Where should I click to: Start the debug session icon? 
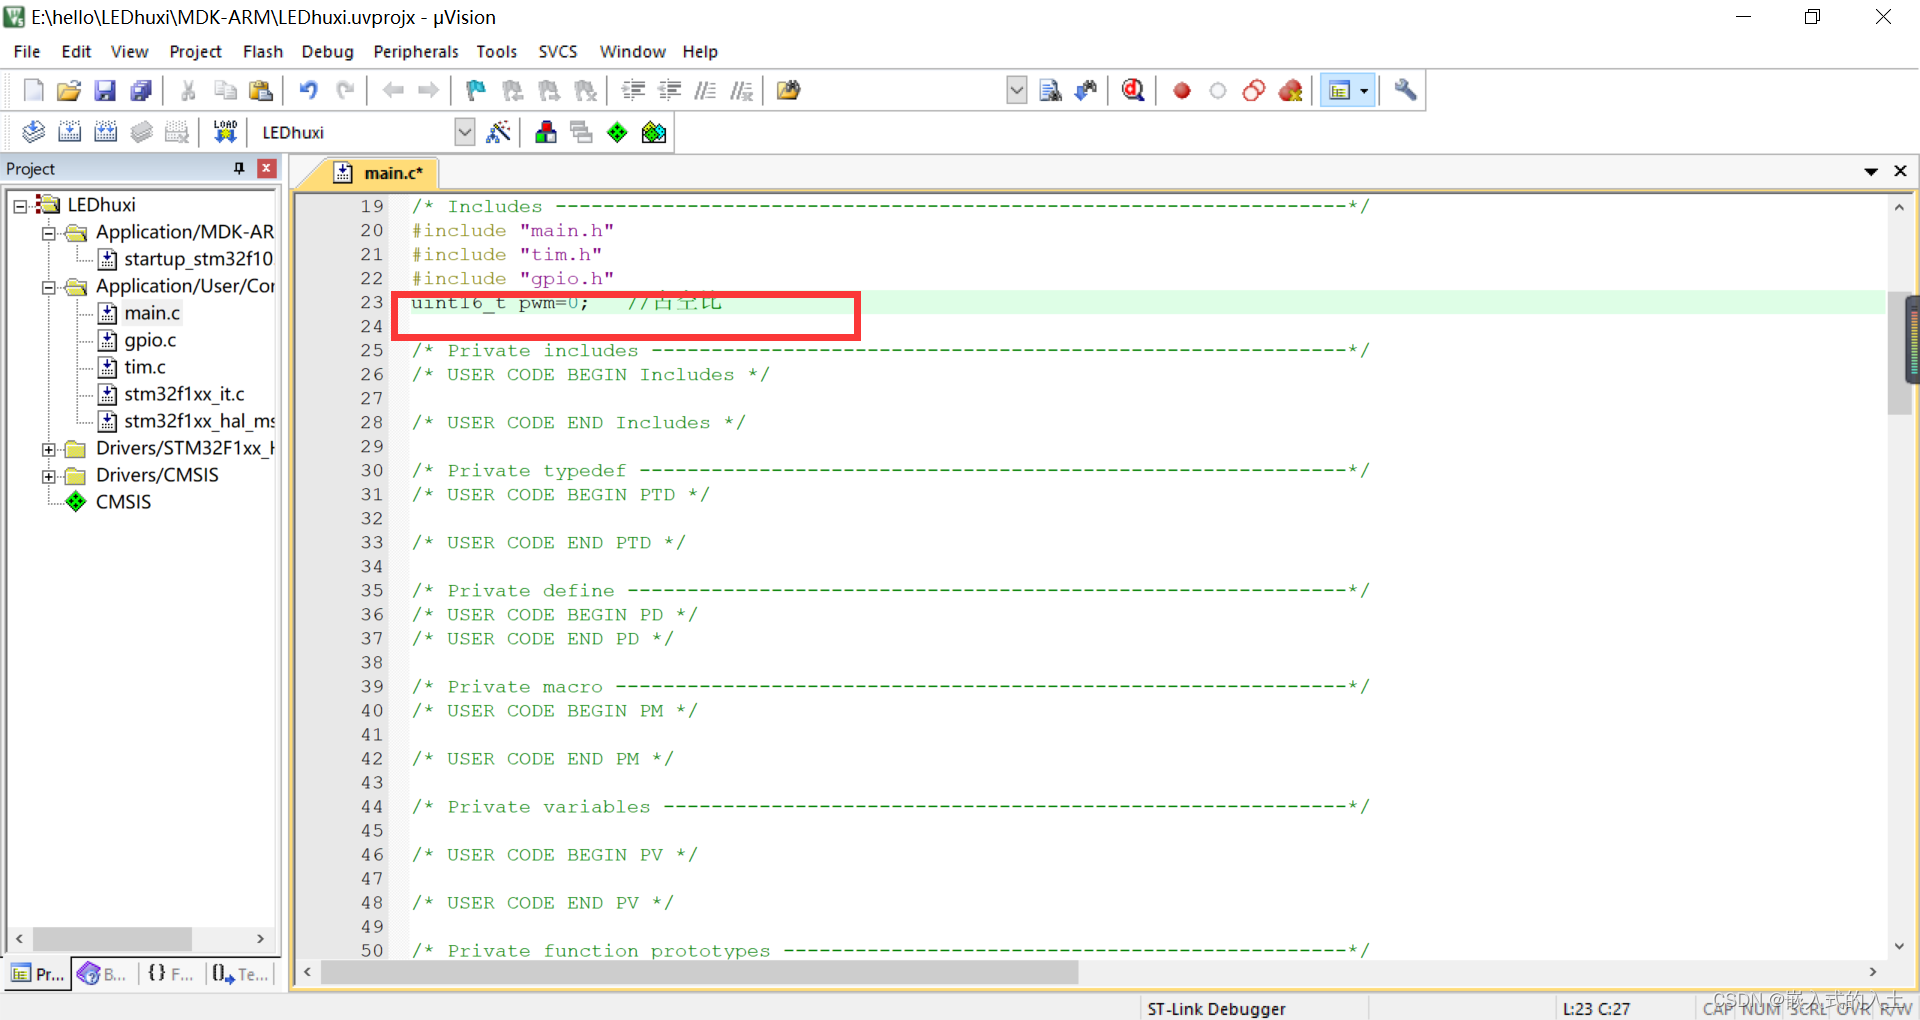point(1133,91)
